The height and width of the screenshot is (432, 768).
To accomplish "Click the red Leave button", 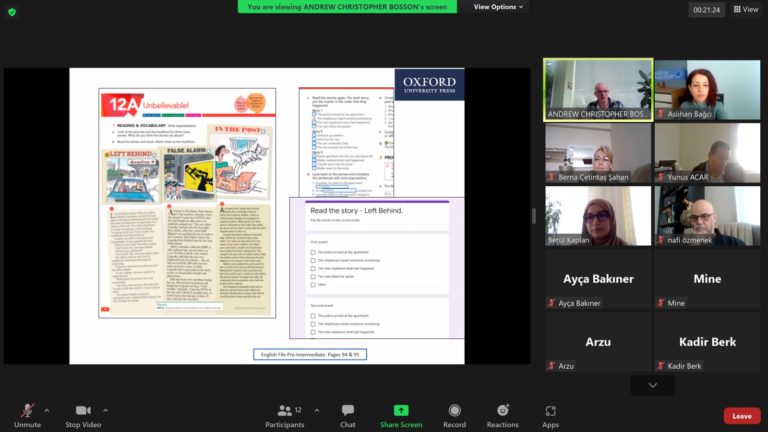I will coord(742,416).
